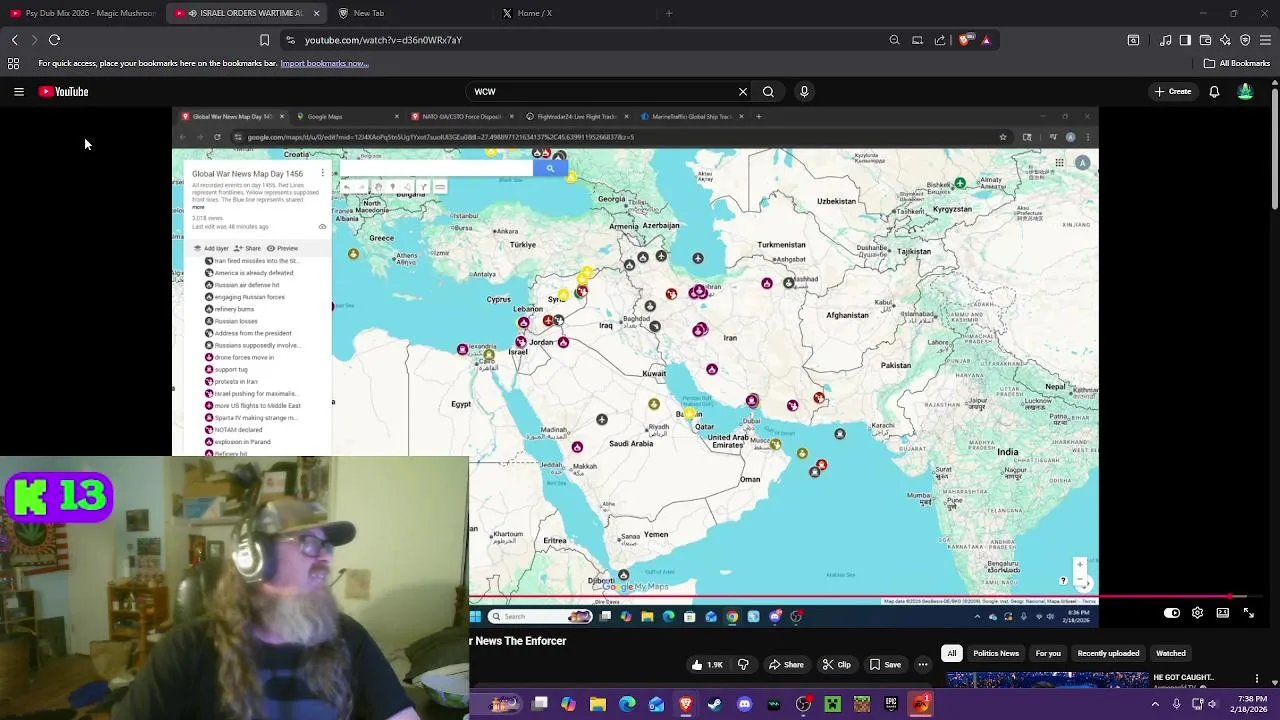1280x720 pixels.
Task: Bookmark this page using the bookmark icon
Action: pyautogui.click(x=264, y=40)
